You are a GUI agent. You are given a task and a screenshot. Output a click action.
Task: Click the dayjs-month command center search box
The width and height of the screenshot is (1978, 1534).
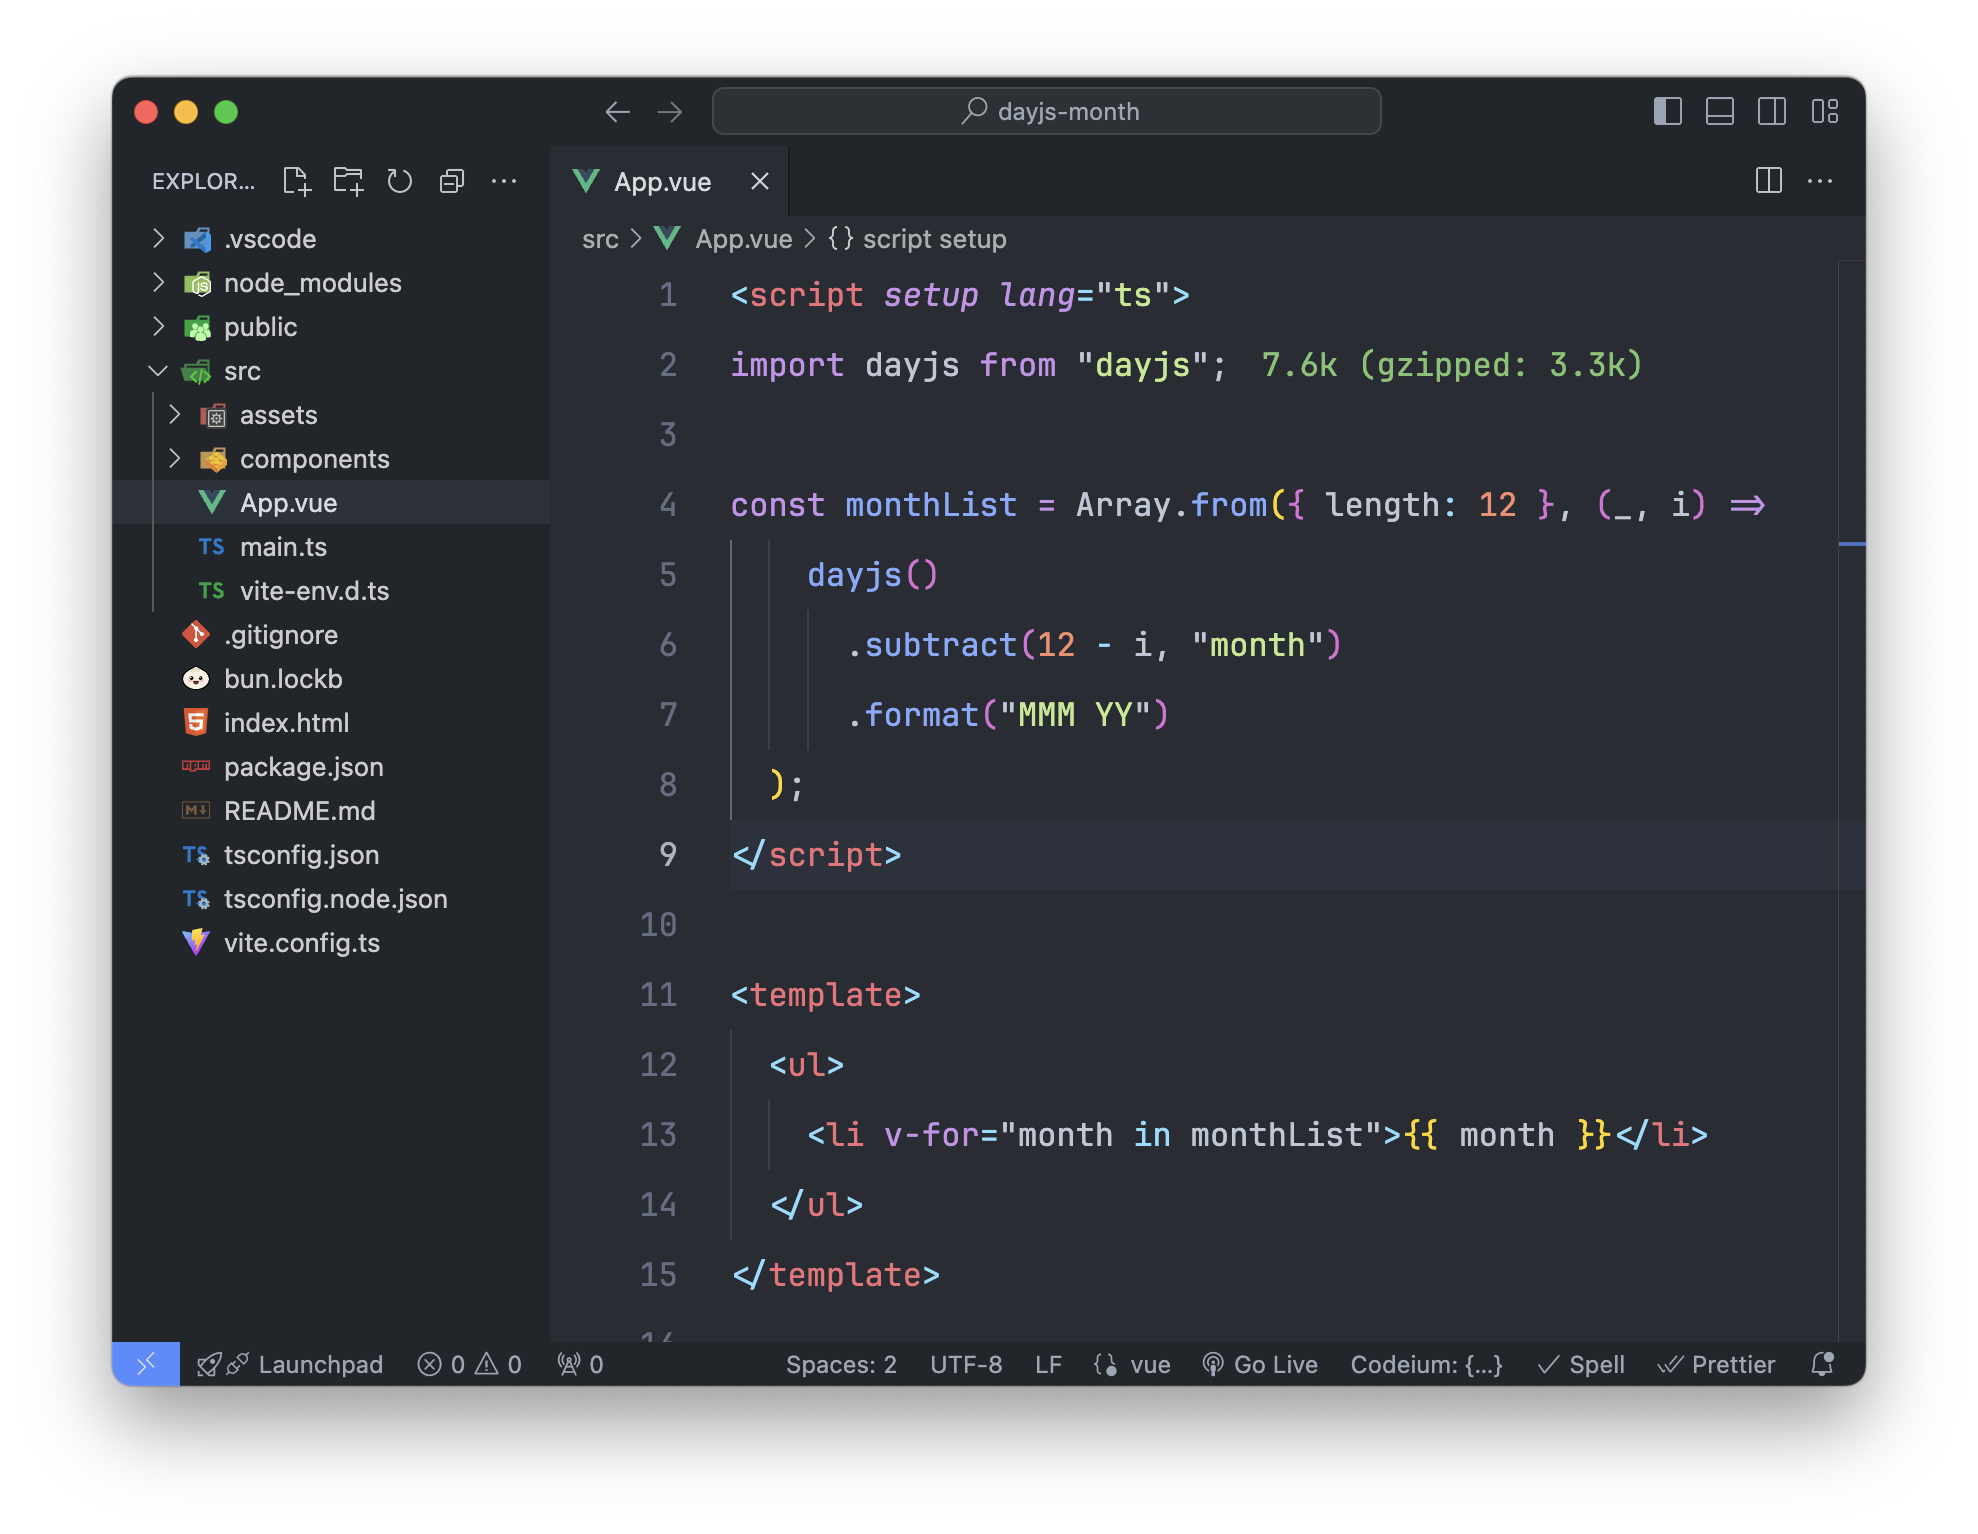[1046, 111]
